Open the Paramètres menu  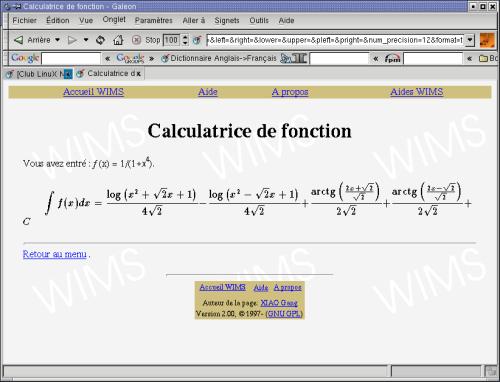(154, 21)
